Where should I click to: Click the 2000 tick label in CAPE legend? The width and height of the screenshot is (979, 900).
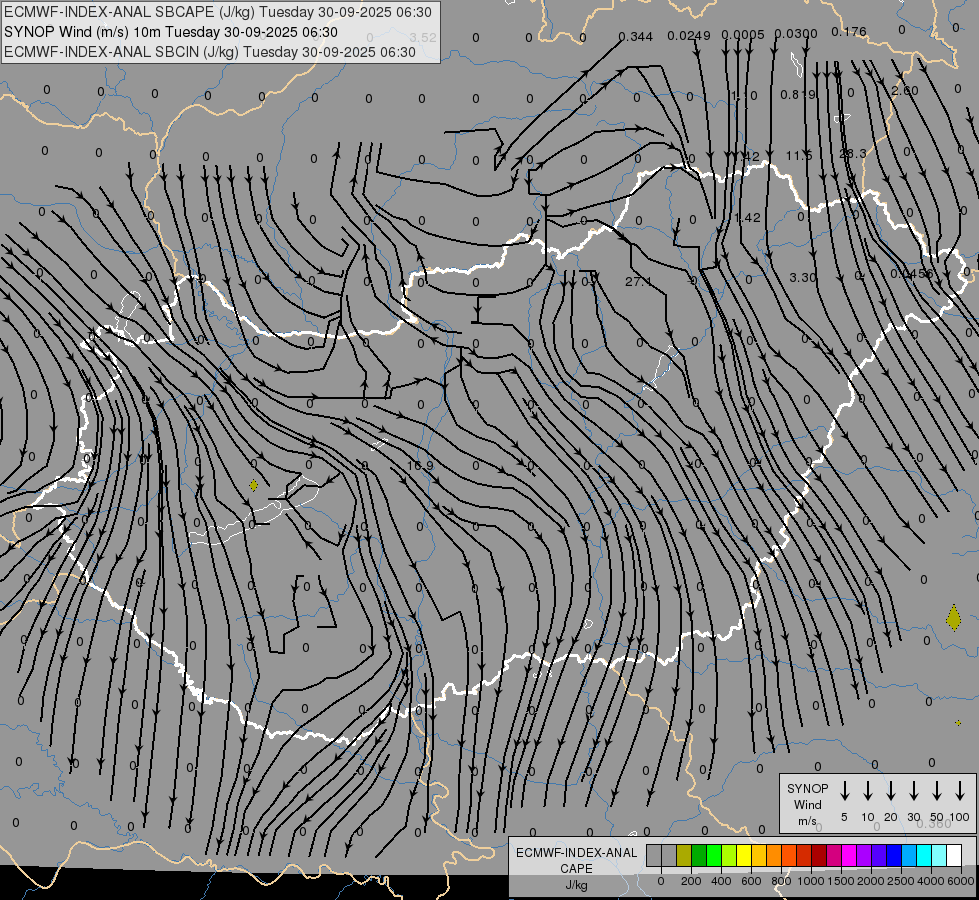[x=871, y=881]
